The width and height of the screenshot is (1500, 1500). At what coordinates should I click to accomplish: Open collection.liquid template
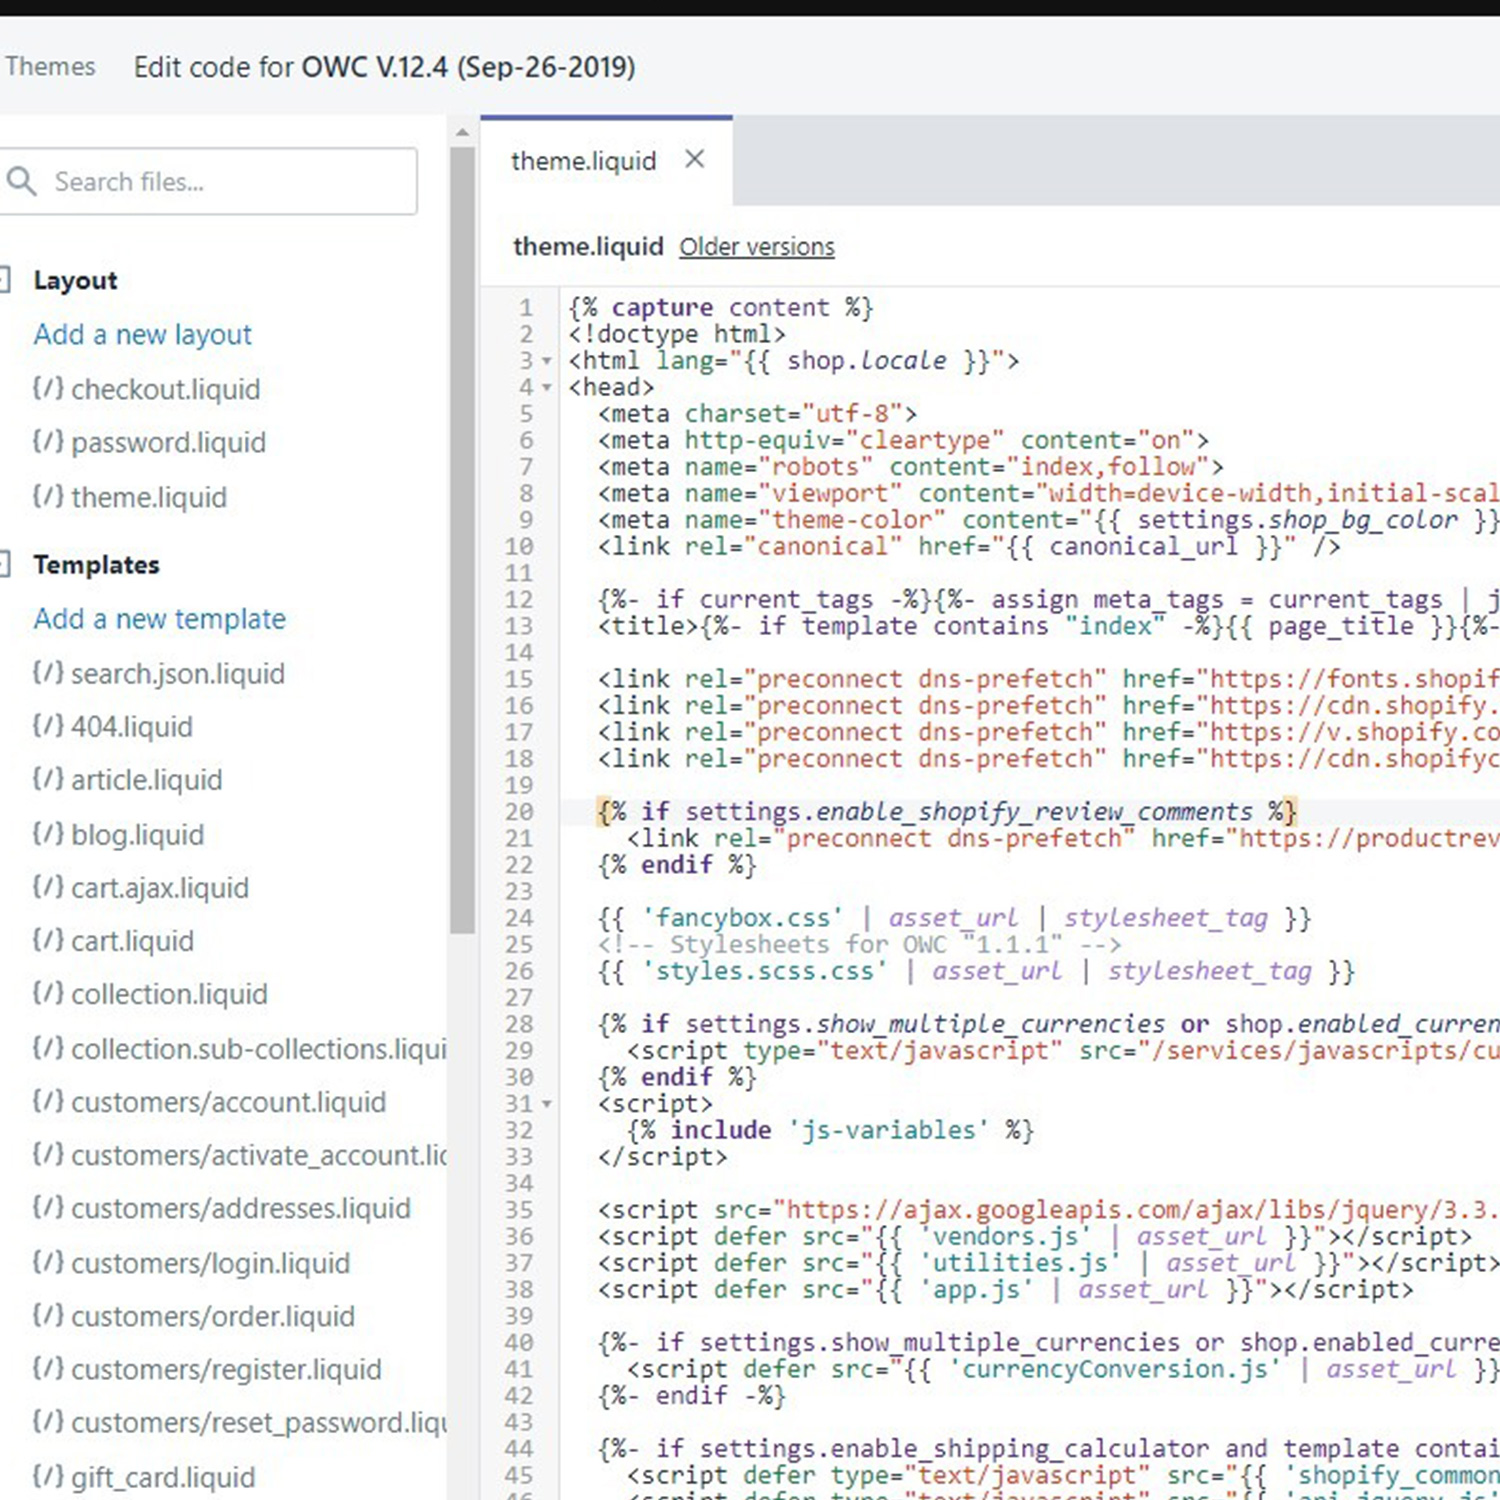tap(169, 994)
